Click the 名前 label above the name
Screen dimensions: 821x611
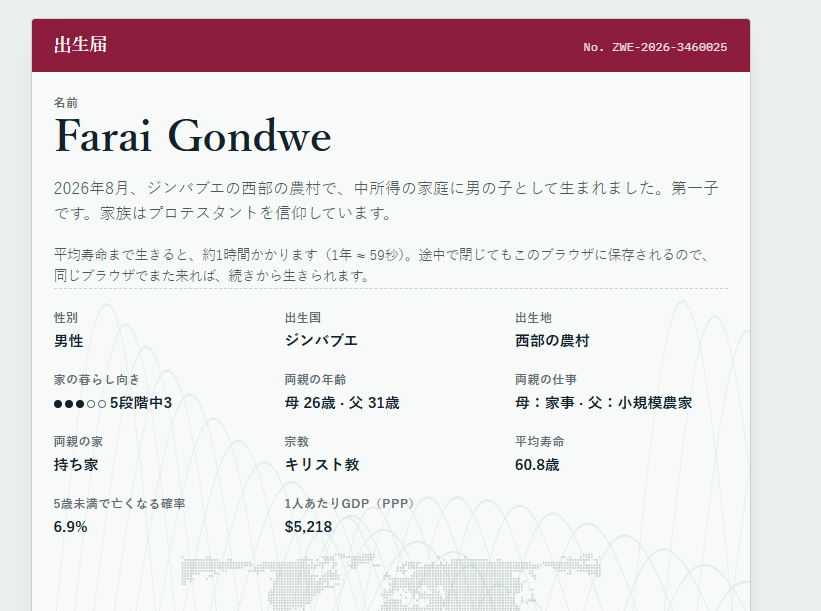point(66,103)
